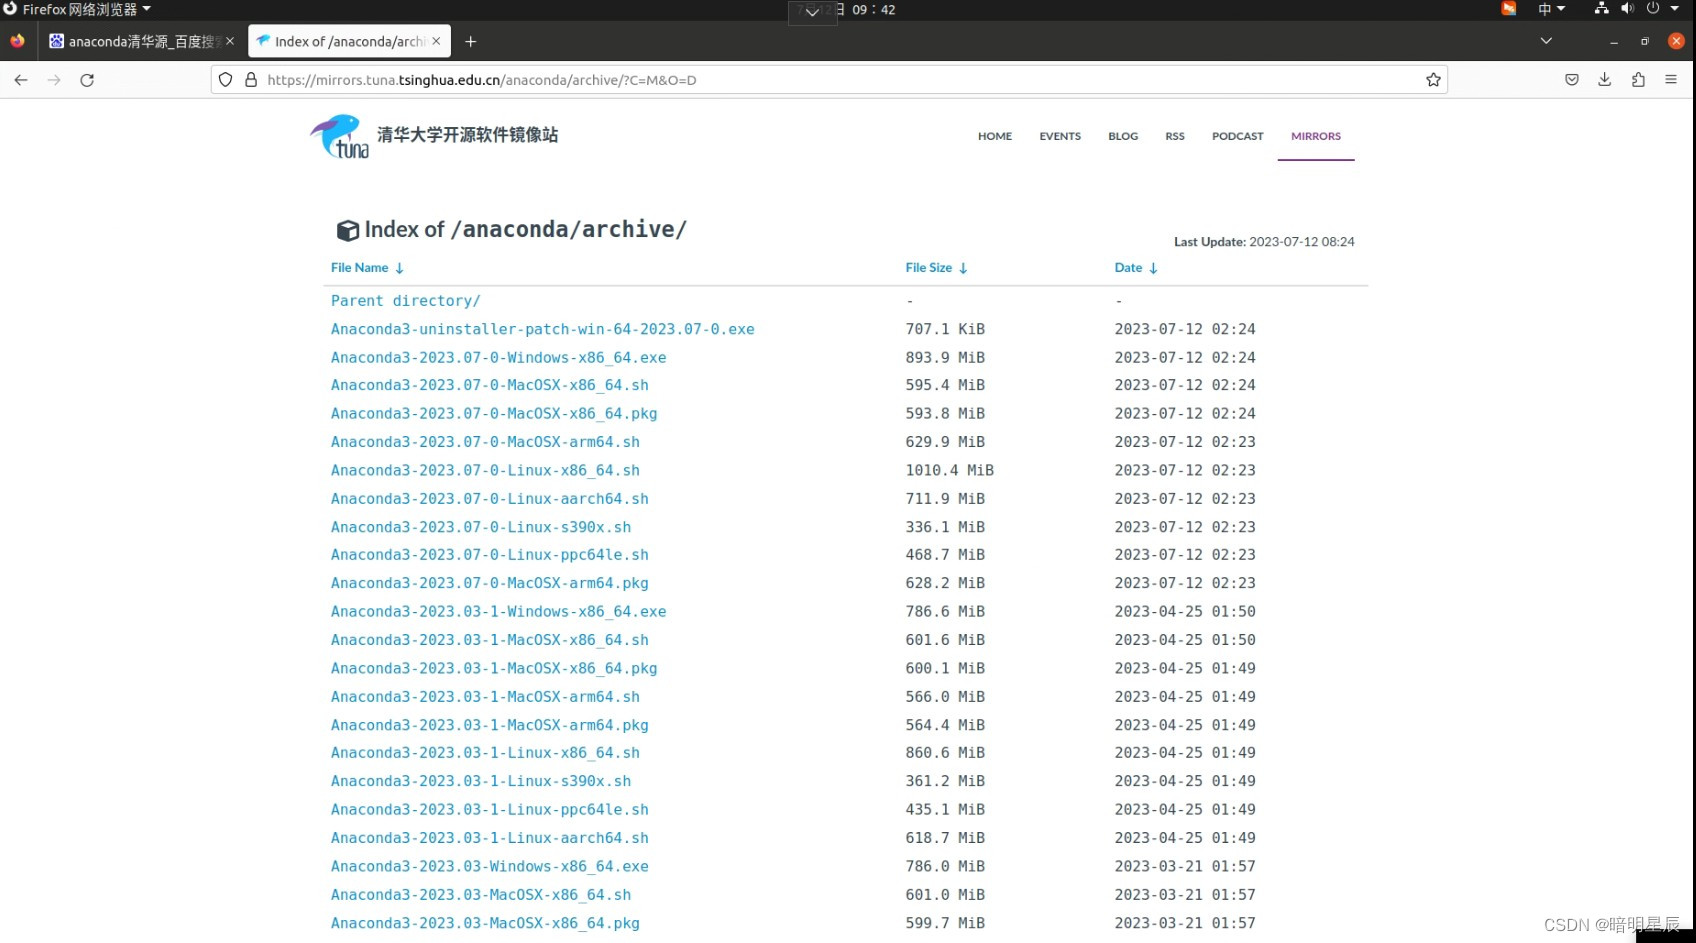Download Anaconda3-2023.07-0-MacOSX-x86_64.sh
The width and height of the screenshot is (1696, 943).
[490, 385]
